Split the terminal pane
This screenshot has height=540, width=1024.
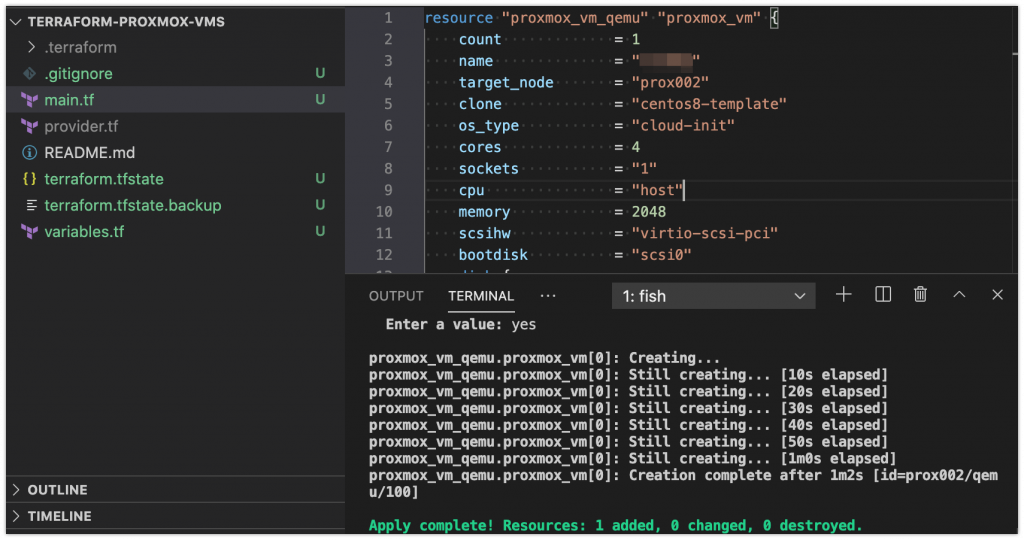point(882,295)
